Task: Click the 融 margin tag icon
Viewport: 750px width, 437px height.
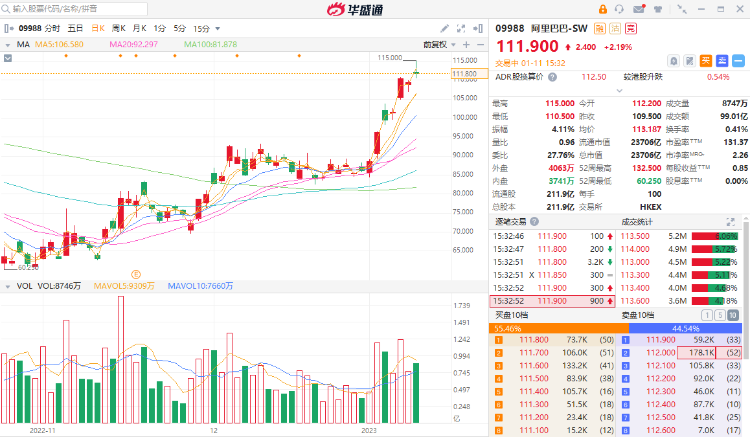Action: click(x=599, y=29)
